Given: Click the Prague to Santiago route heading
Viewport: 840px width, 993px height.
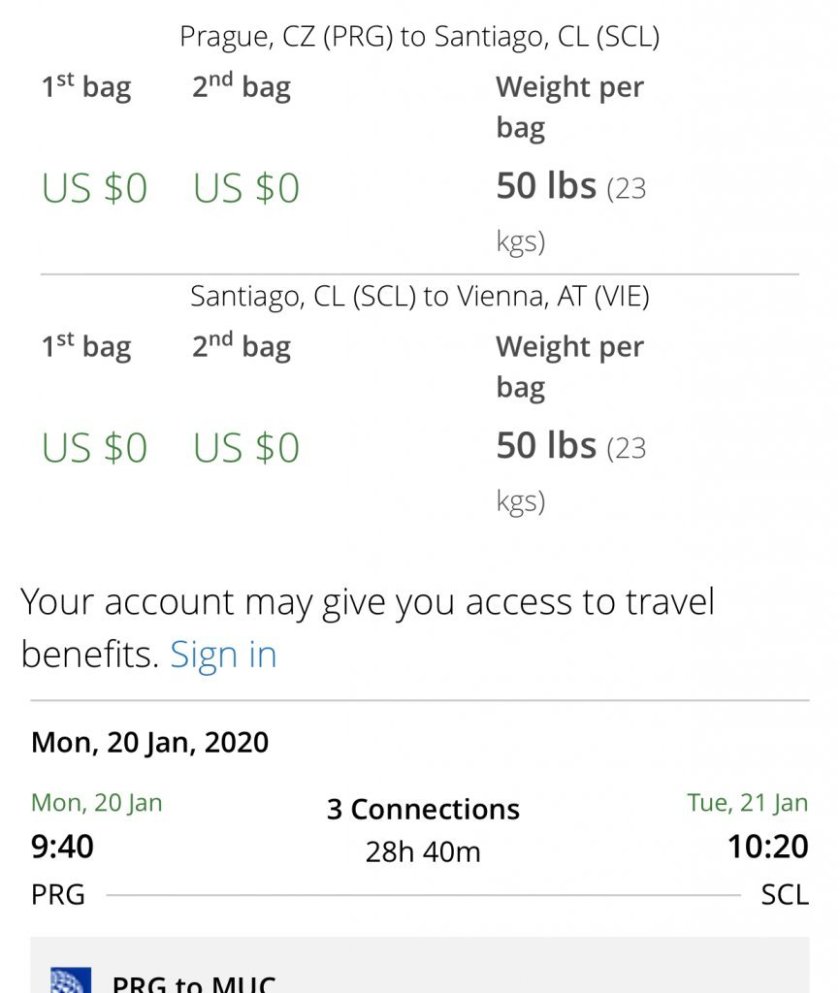Looking at the screenshot, I should pos(419,37).
